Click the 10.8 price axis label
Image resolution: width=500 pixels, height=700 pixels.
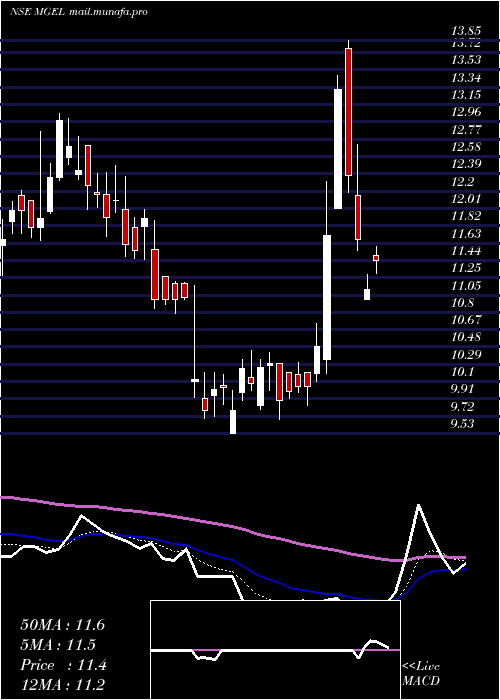(x=462, y=303)
